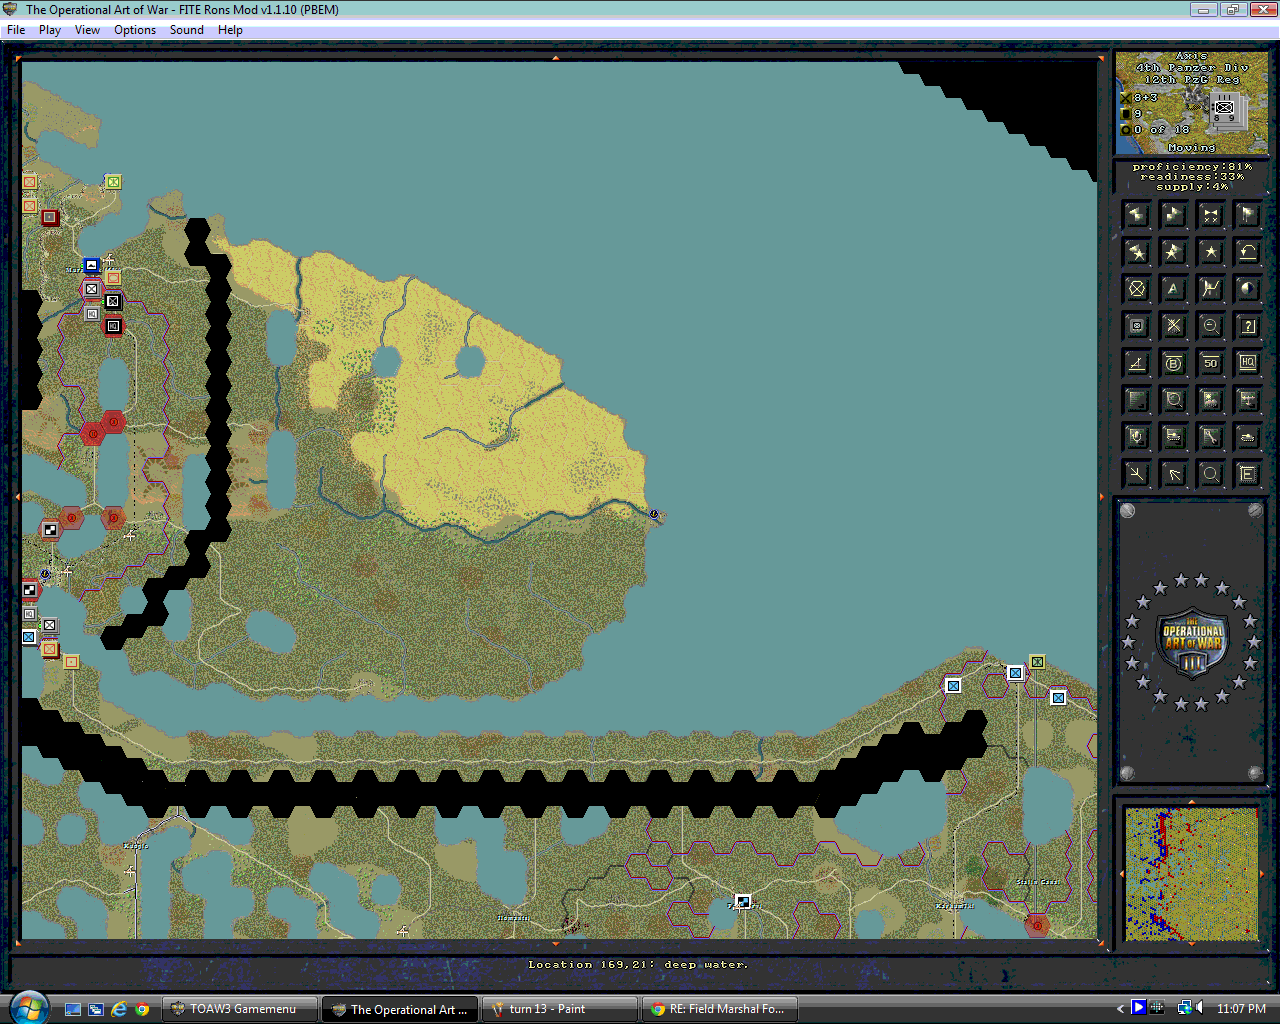Click the 'readiness:33%' readout
This screenshot has height=1024, width=1280.
pos(1192,177)
